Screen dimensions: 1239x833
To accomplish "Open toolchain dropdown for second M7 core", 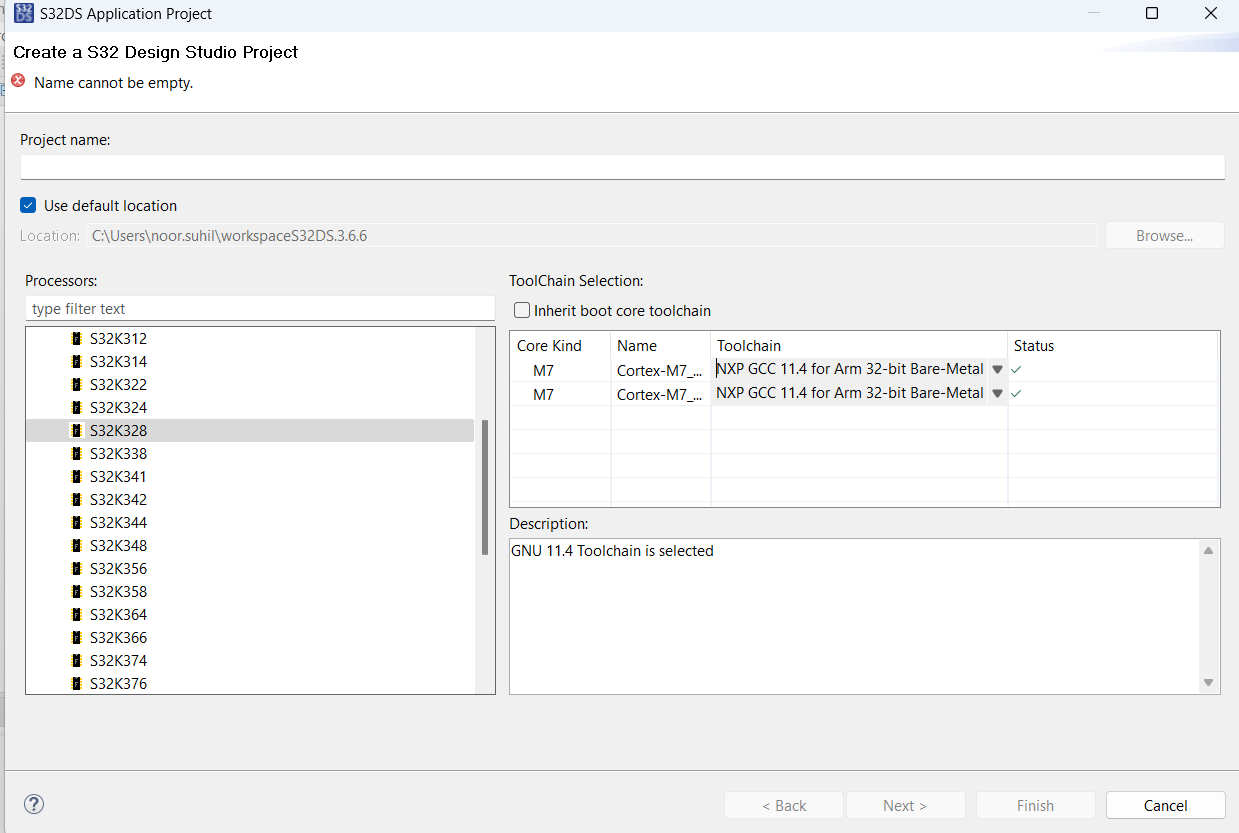I will tap(997, 393).
